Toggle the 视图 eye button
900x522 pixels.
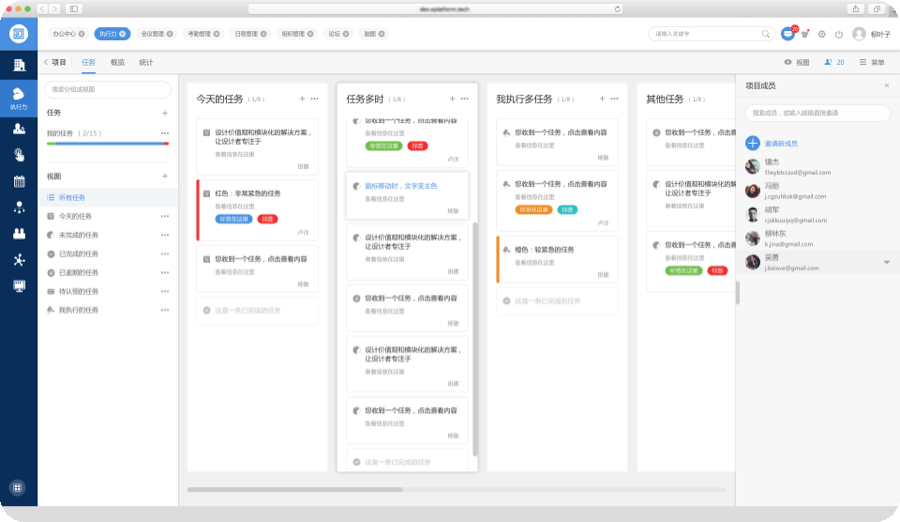[797, 62]
